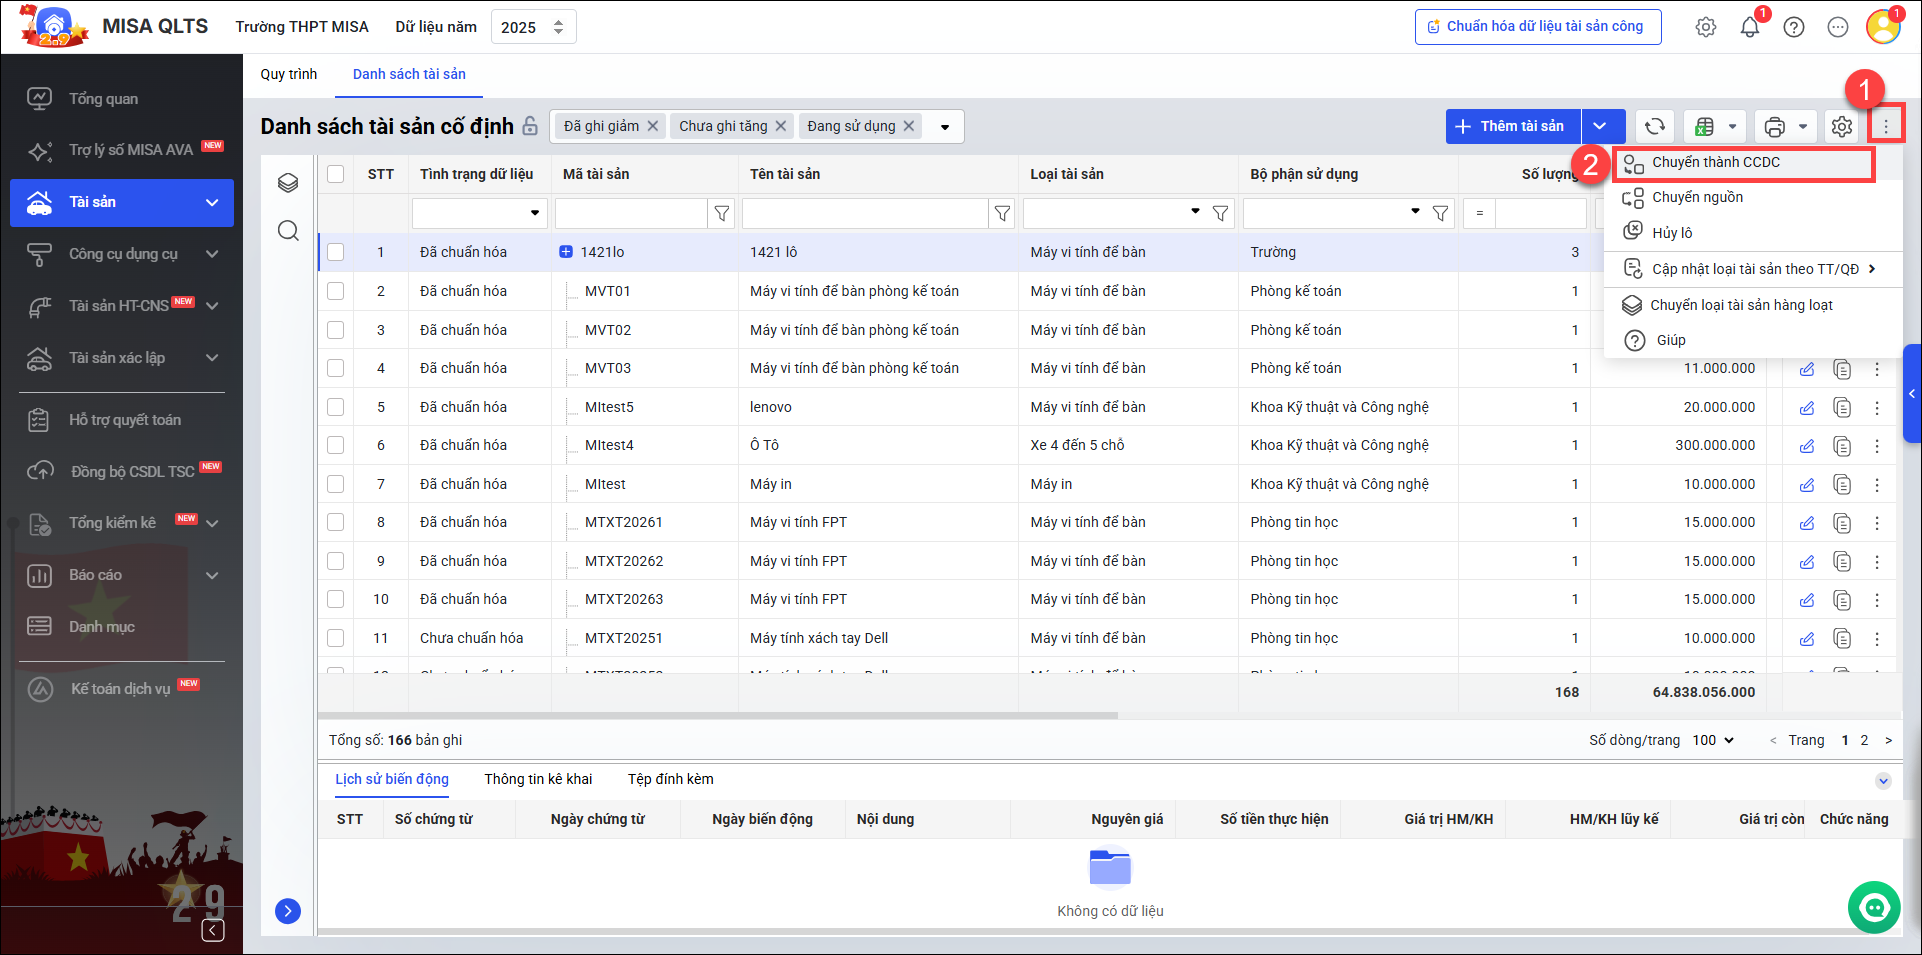This screenshot has width=1922, height=955.
Task: Click the Excel export icon
Action: (1705, 127)
